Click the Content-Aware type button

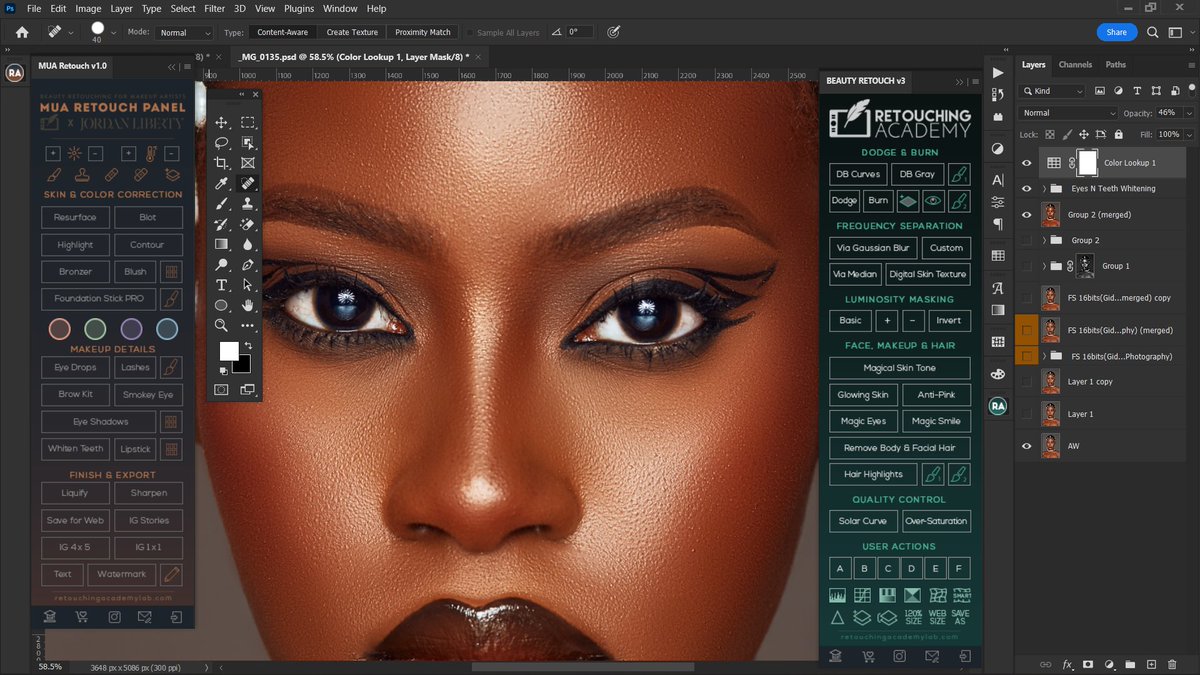point(282,32)
